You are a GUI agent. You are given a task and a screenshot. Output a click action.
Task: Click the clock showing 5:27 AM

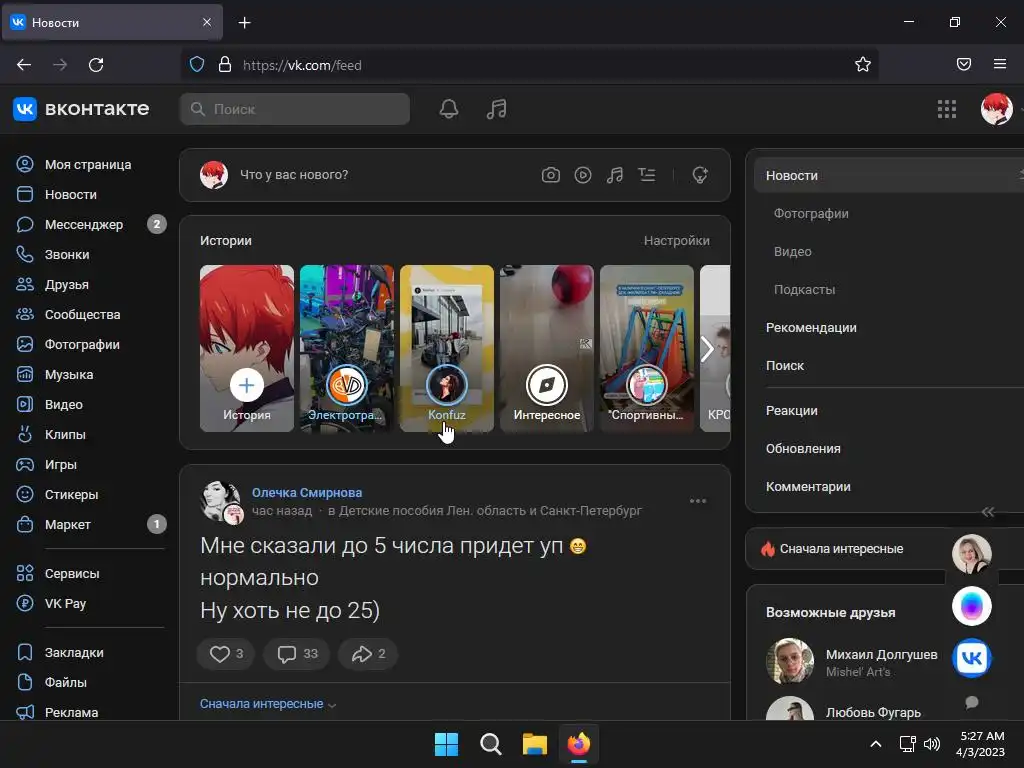click(x=981, y=744)
